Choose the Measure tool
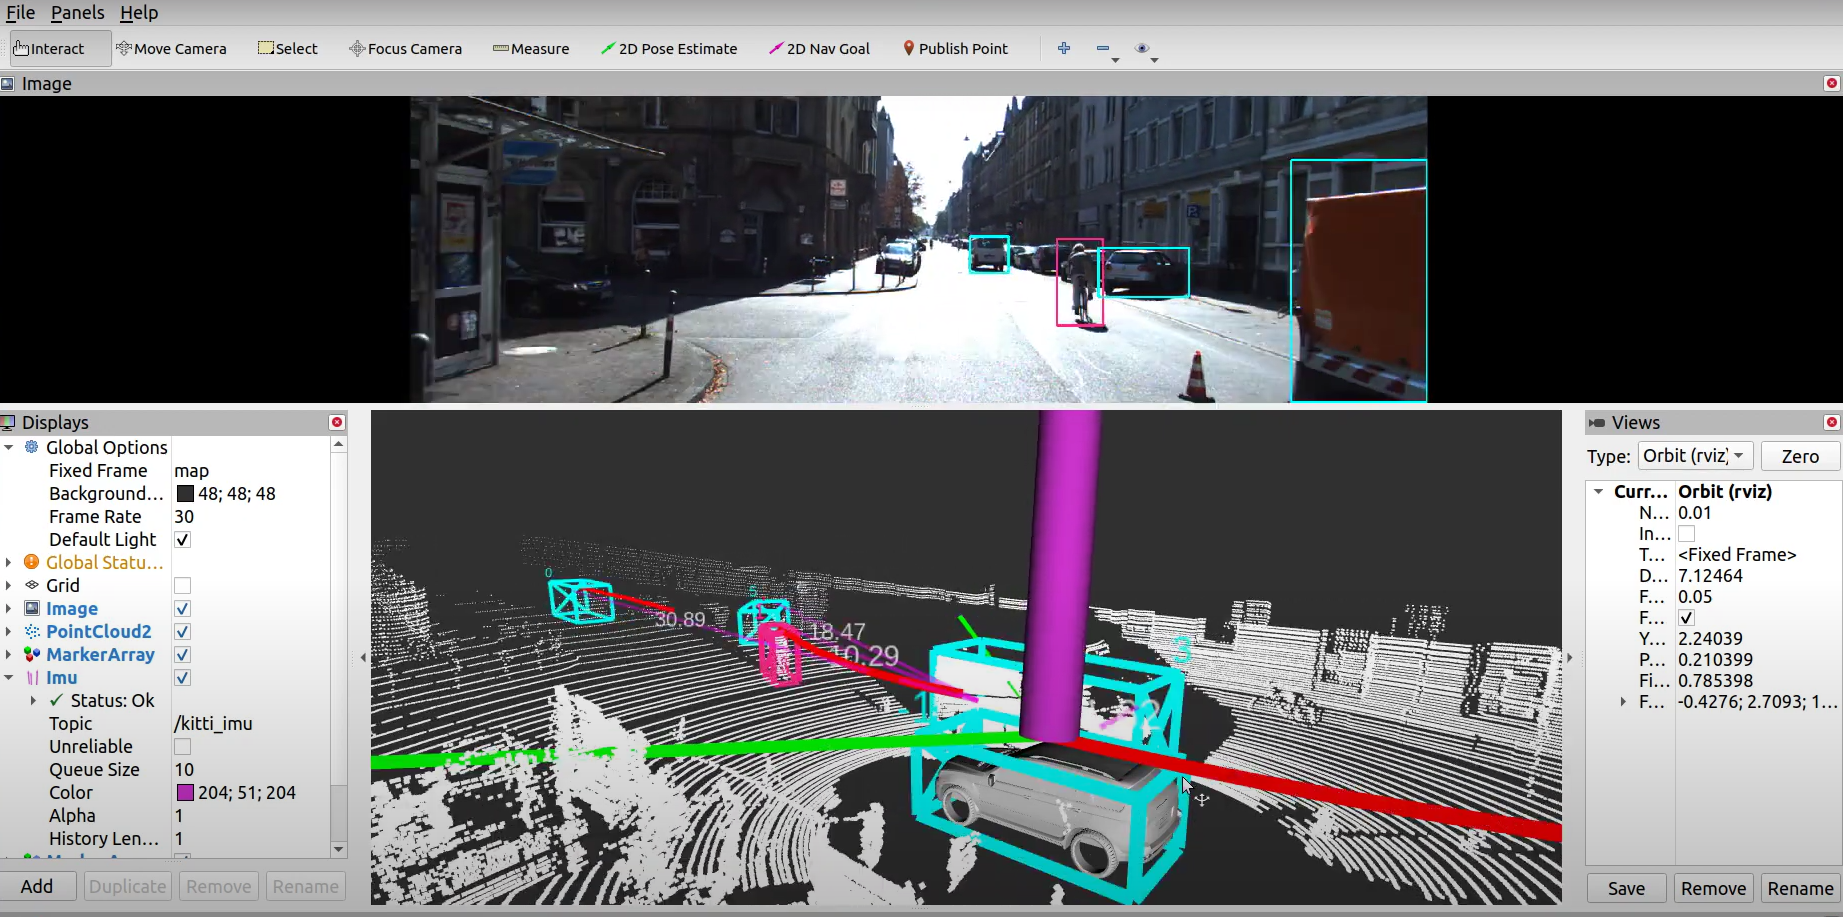Screen dimensions: 1843x917 531,48
